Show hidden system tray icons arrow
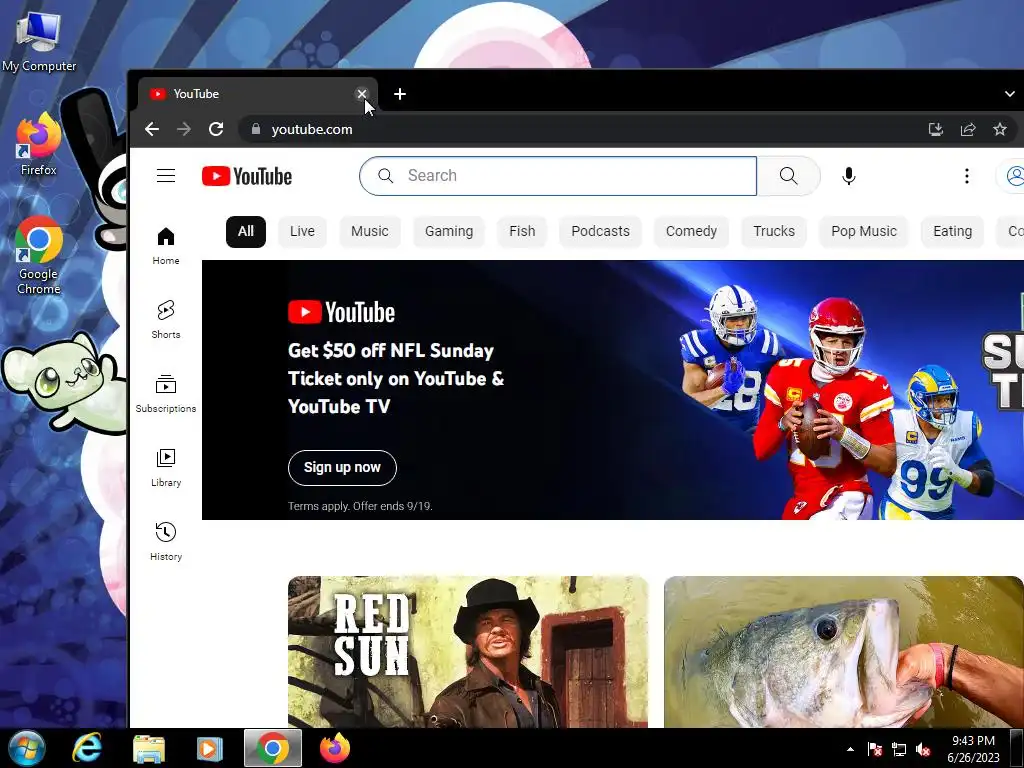 click(850, 749)
